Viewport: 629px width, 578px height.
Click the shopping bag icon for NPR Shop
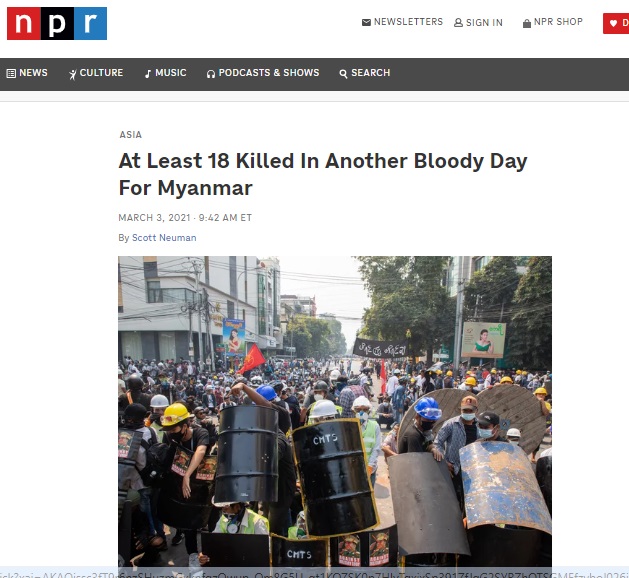(527, 23)
